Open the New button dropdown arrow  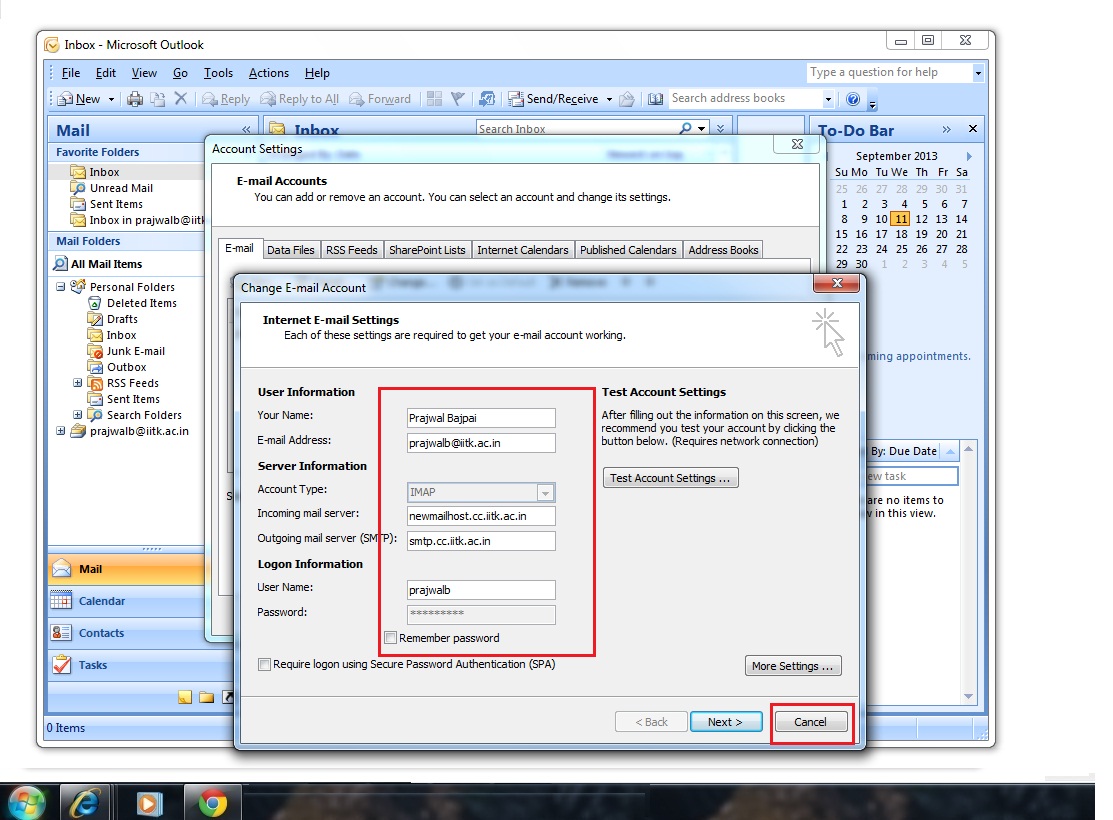(111, 99)
